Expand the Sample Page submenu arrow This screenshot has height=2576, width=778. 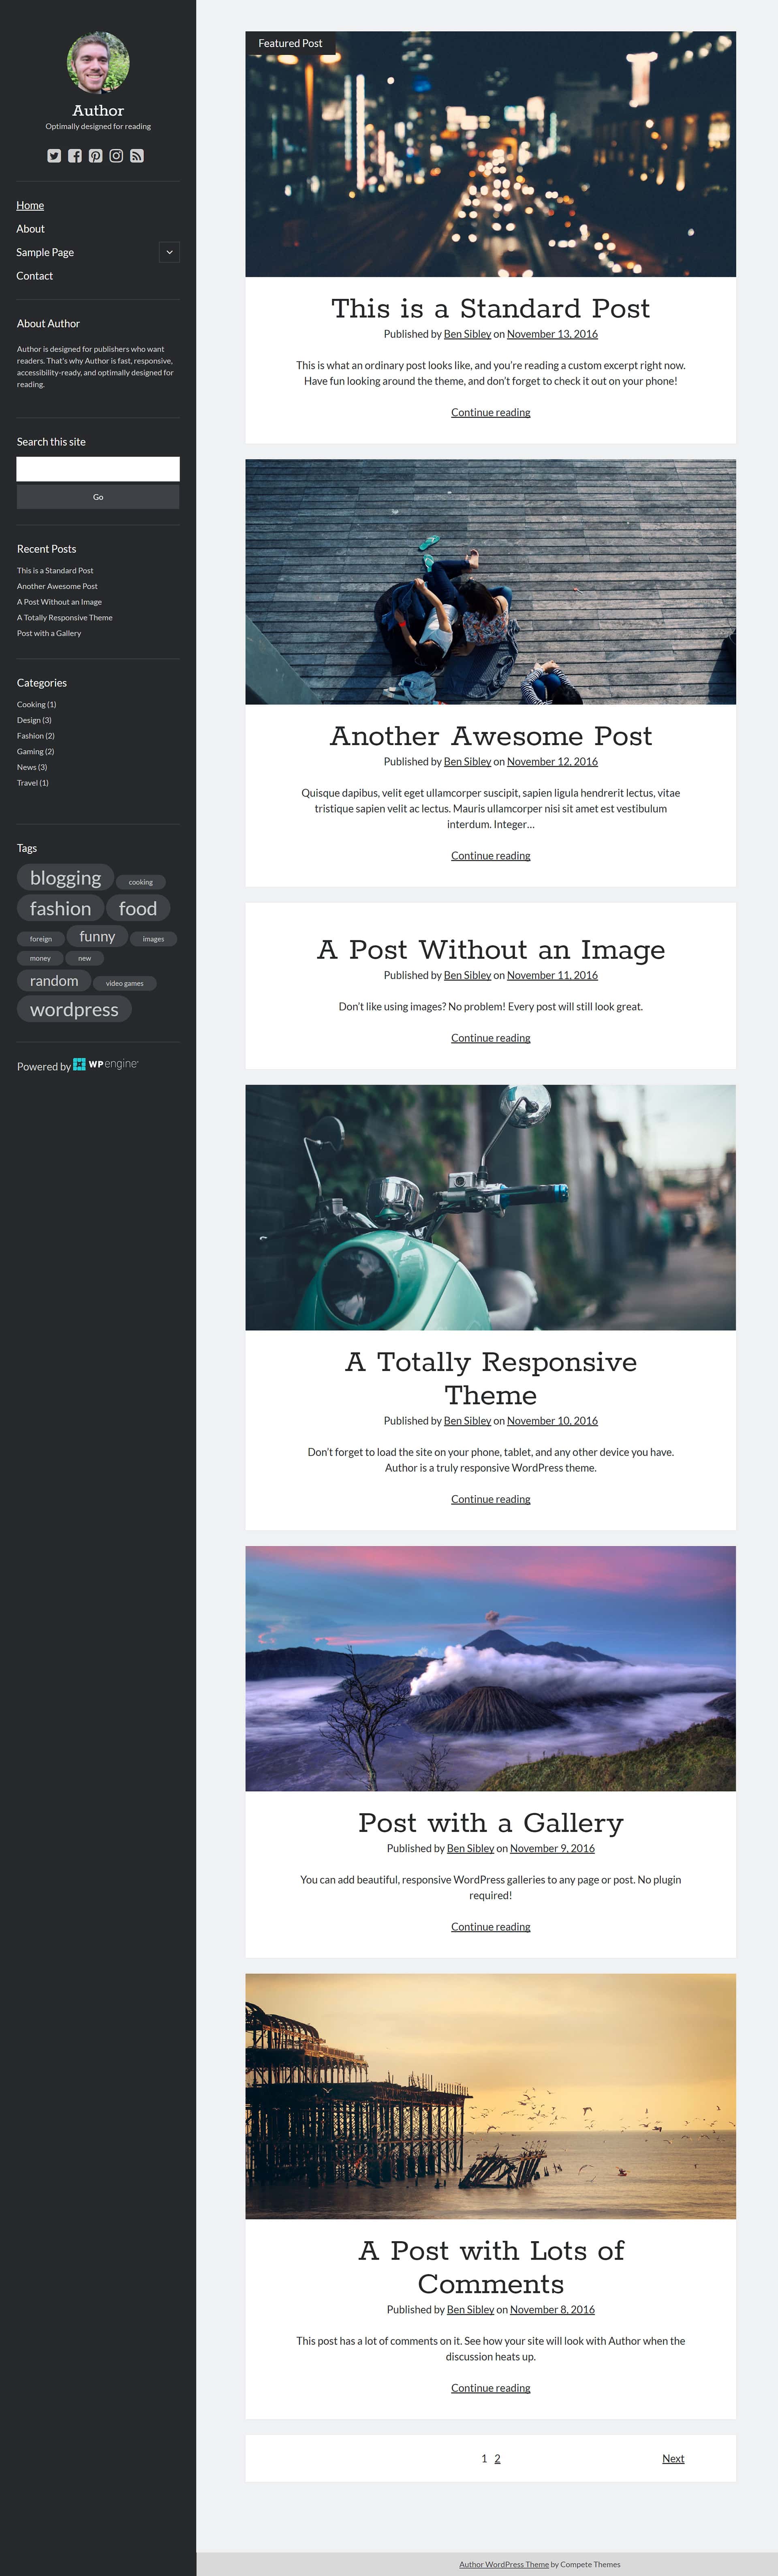(169, 252)
